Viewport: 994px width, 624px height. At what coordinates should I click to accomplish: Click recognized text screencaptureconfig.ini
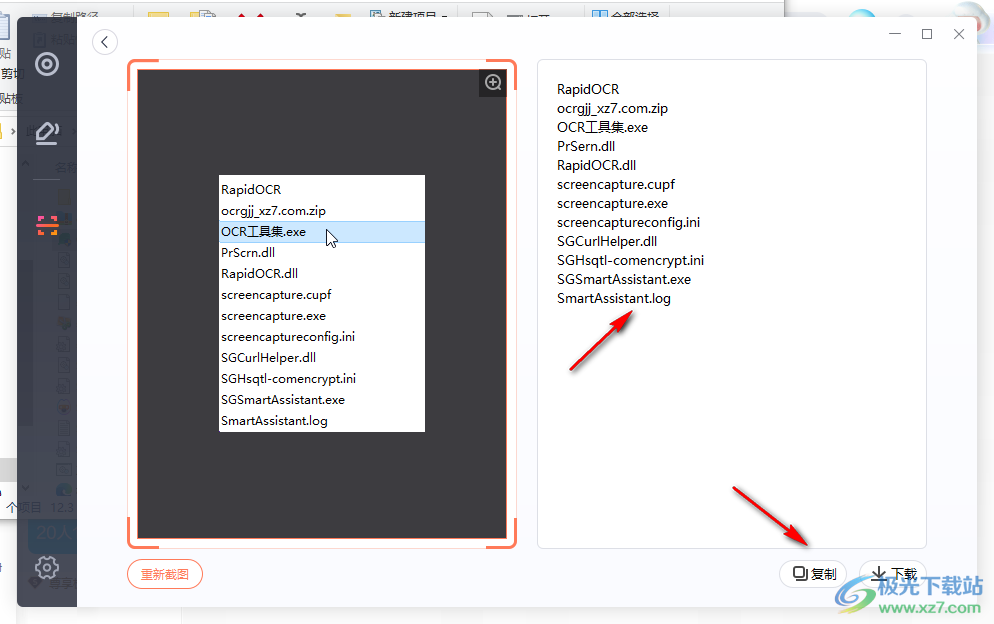(628, 223)
